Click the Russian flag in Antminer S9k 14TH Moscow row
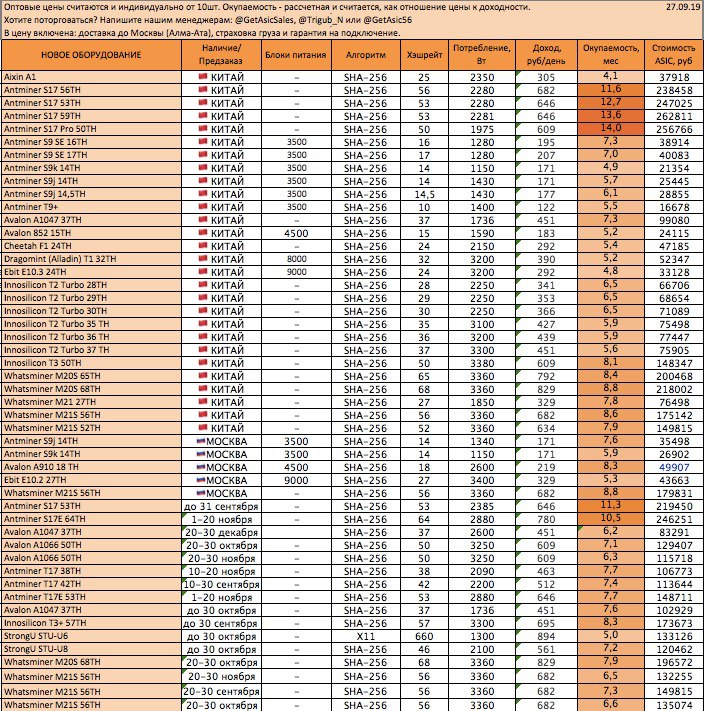The width and height of the screenshot is (704, 711). (200, 454)
